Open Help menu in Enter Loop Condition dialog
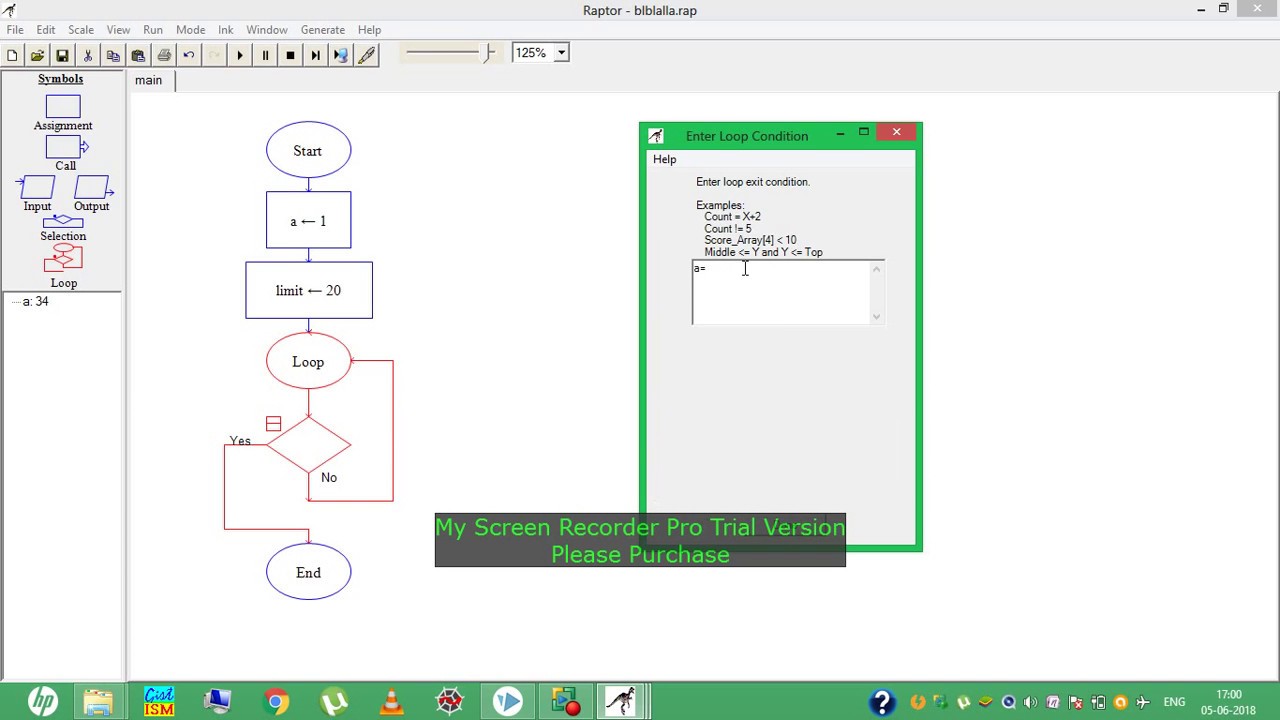Image resolution: width=1280 pixels, height=720 pixels. 665,160
